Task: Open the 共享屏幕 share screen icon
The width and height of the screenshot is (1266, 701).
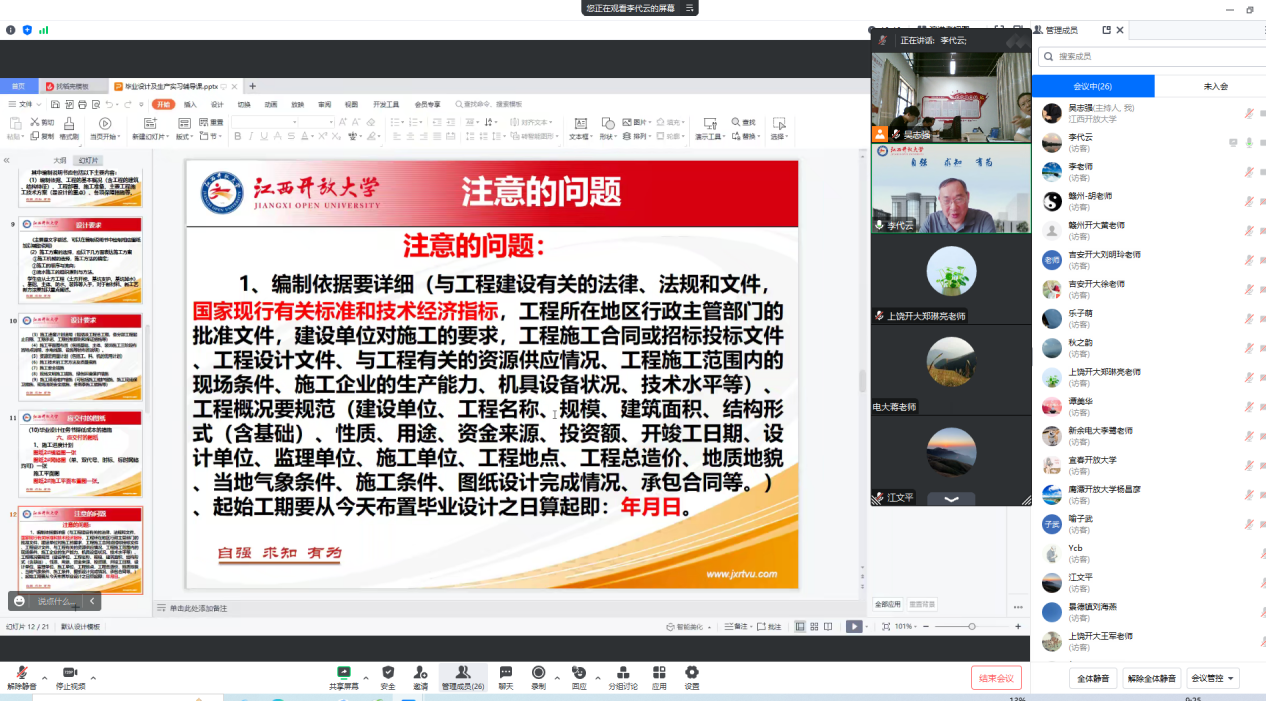Action: (x=344, y=673)
